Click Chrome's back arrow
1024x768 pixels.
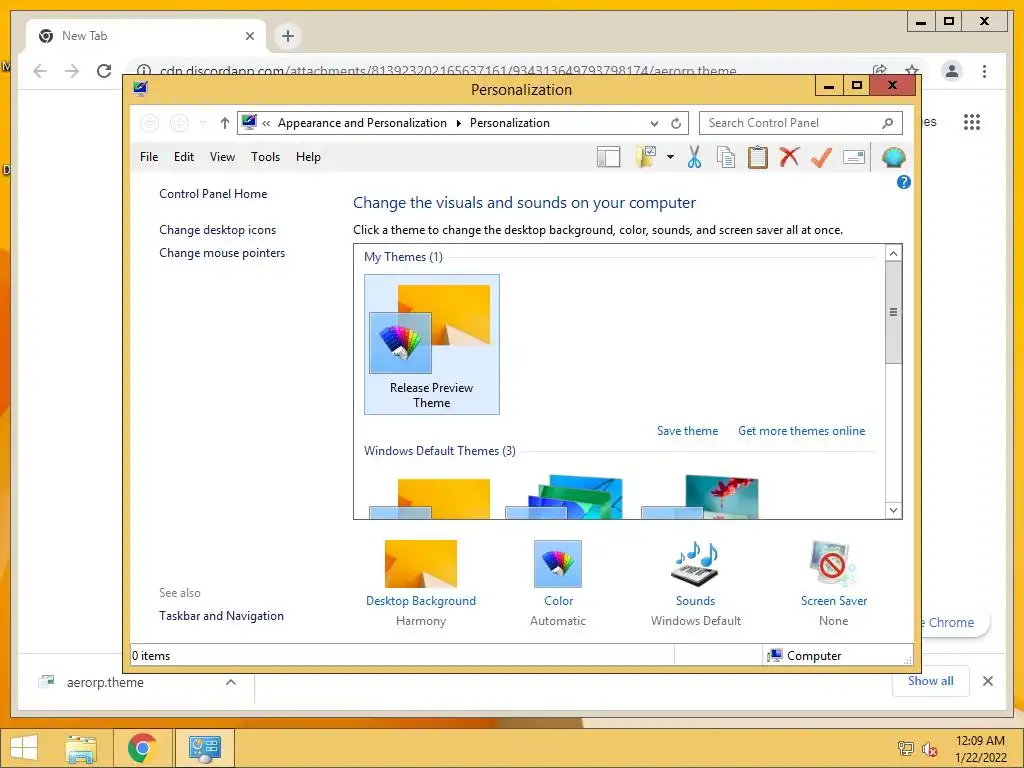(40, 71)
